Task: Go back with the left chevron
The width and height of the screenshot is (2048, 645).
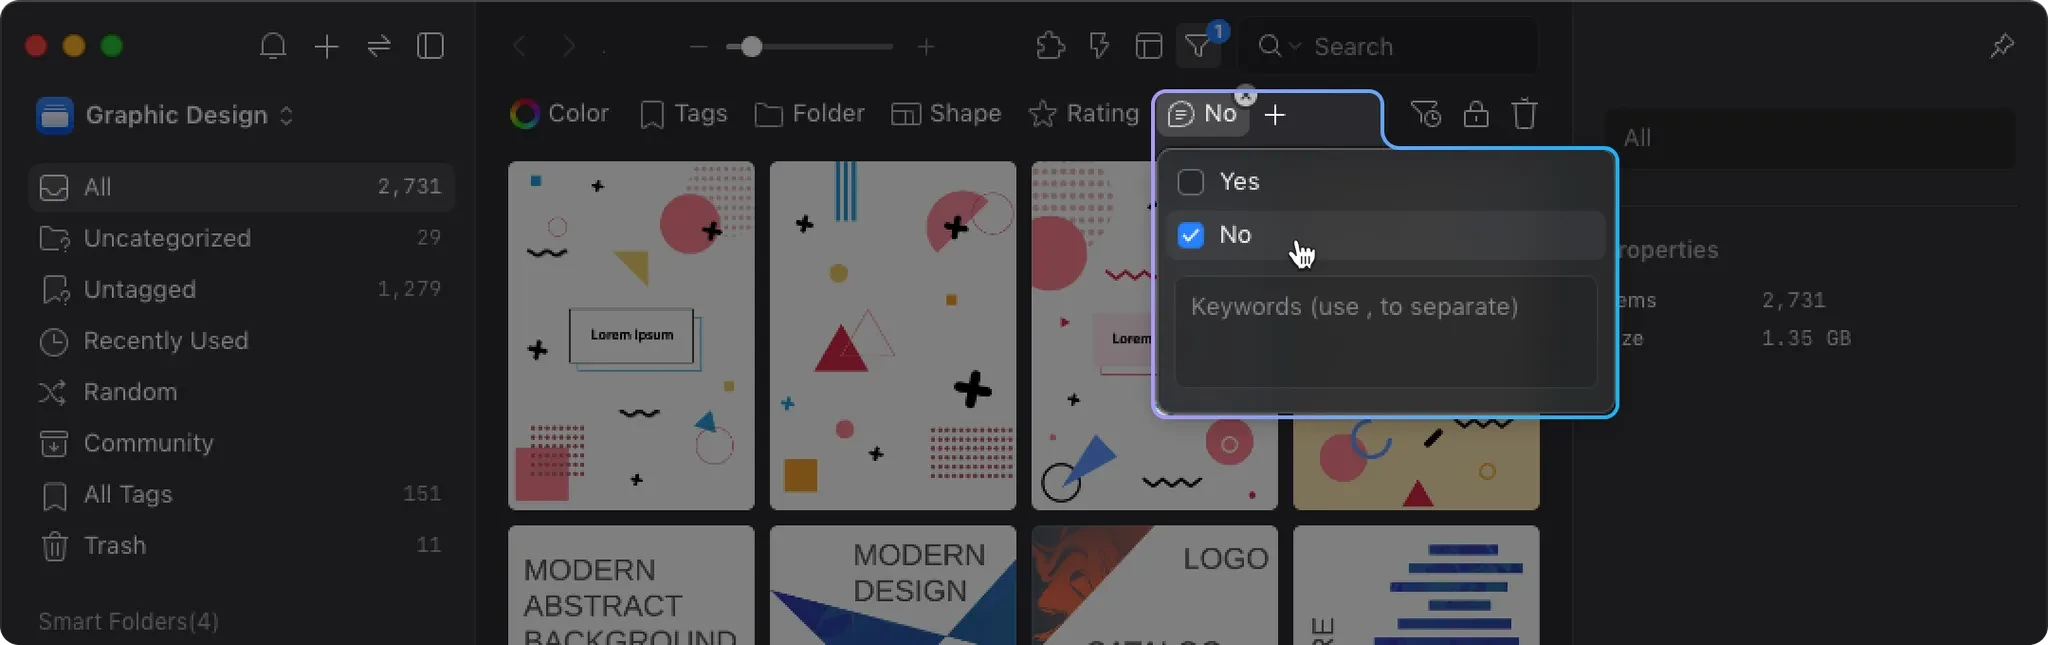Action: (x=519, y=46)
